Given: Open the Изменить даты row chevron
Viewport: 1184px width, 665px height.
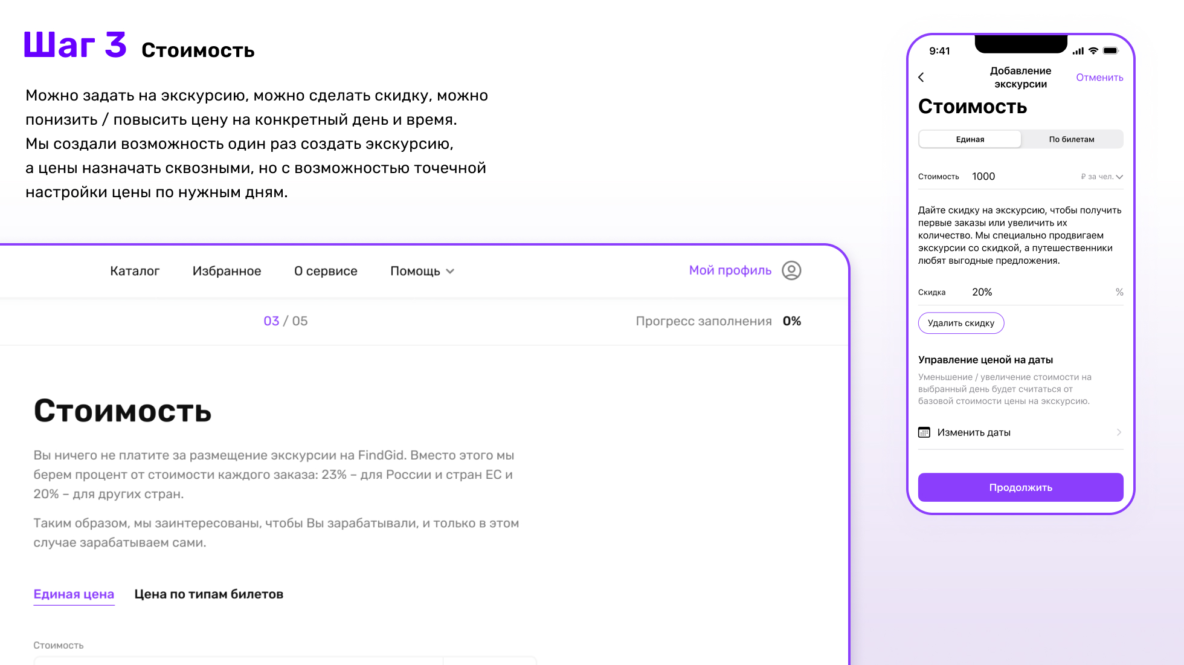Looking at the screenshot, I should coord(1118,432).
